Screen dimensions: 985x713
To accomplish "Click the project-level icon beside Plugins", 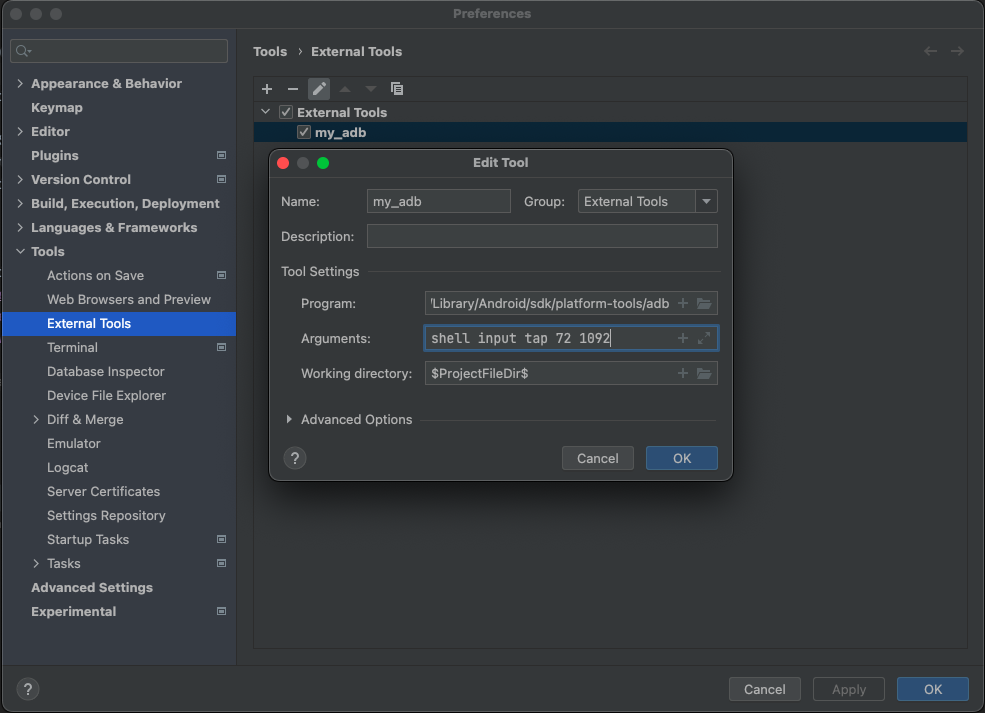I will pos(221,155).
